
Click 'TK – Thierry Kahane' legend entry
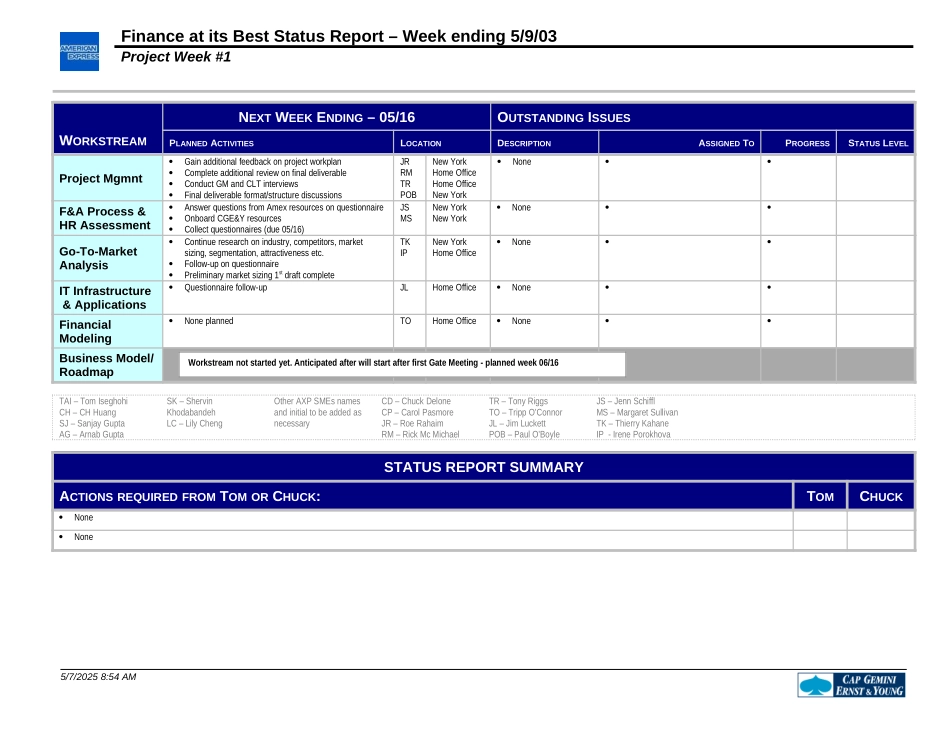click(633, 424)
